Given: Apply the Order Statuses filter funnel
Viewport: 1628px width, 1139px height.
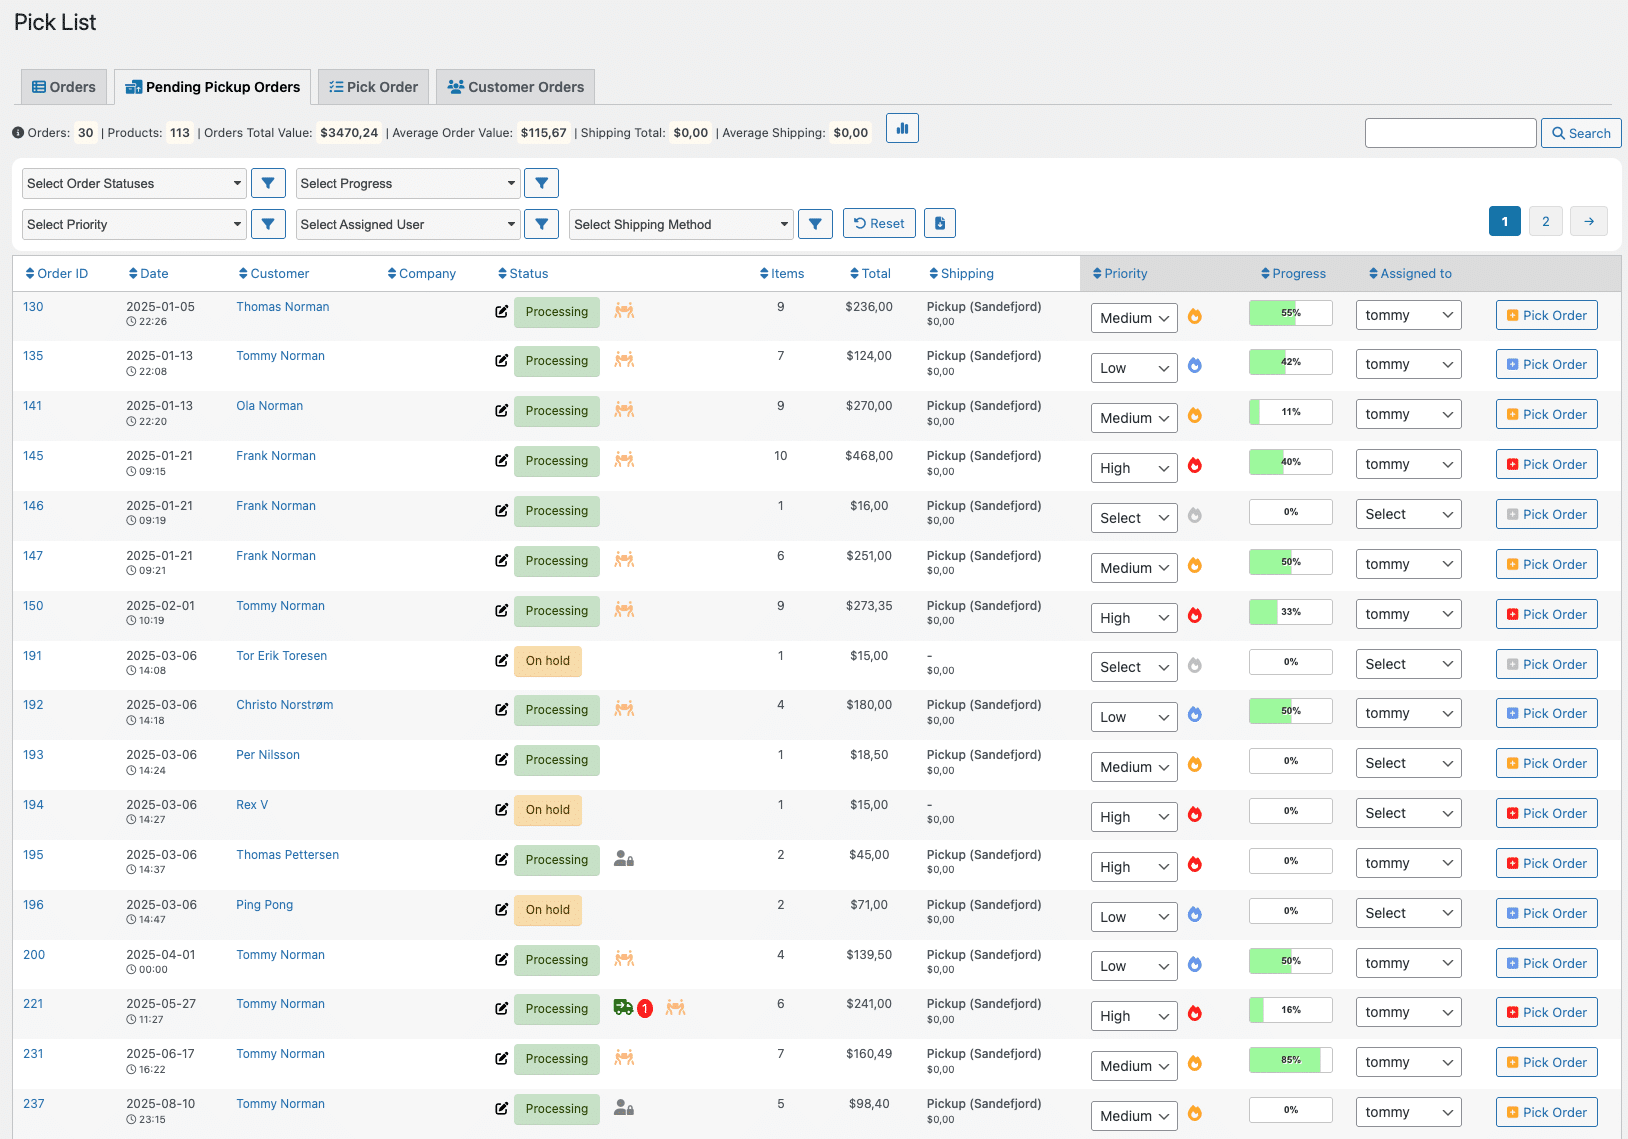Looking at the screenshot, I should click(x=268, y=183).
